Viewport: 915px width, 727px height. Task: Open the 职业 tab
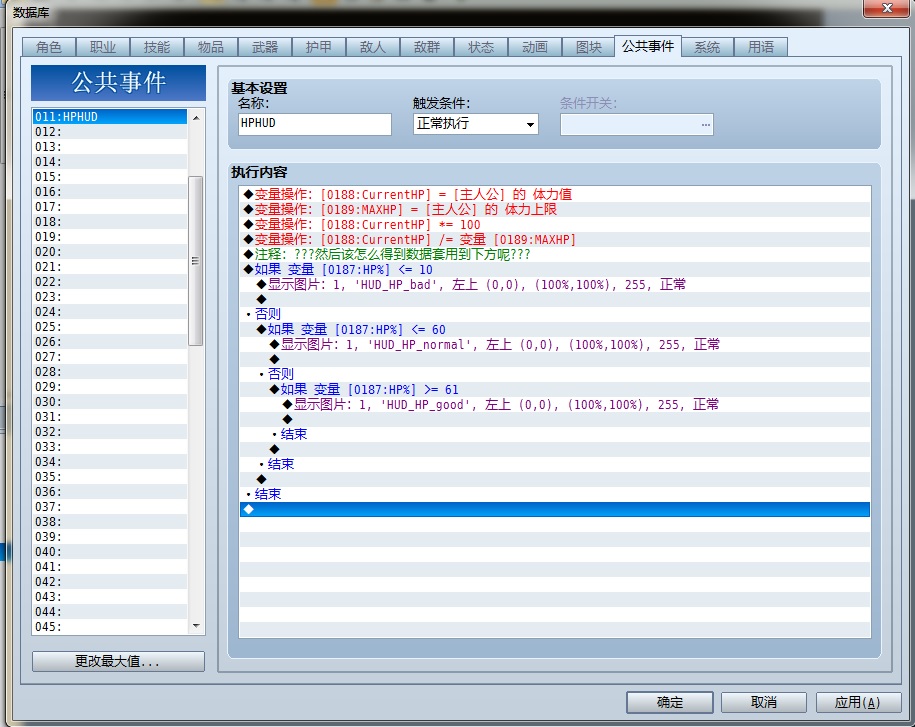coord(103,47)
